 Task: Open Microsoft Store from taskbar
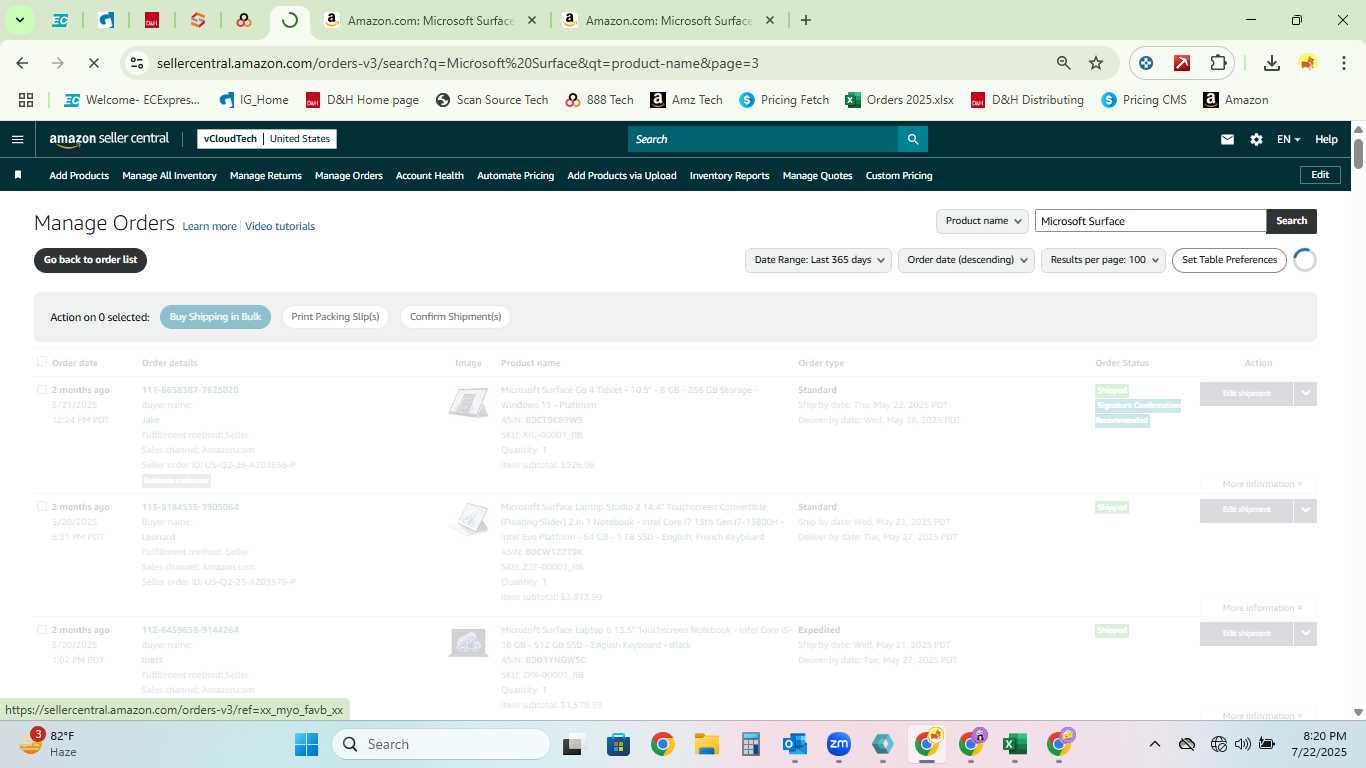click(x=619, y=744)
